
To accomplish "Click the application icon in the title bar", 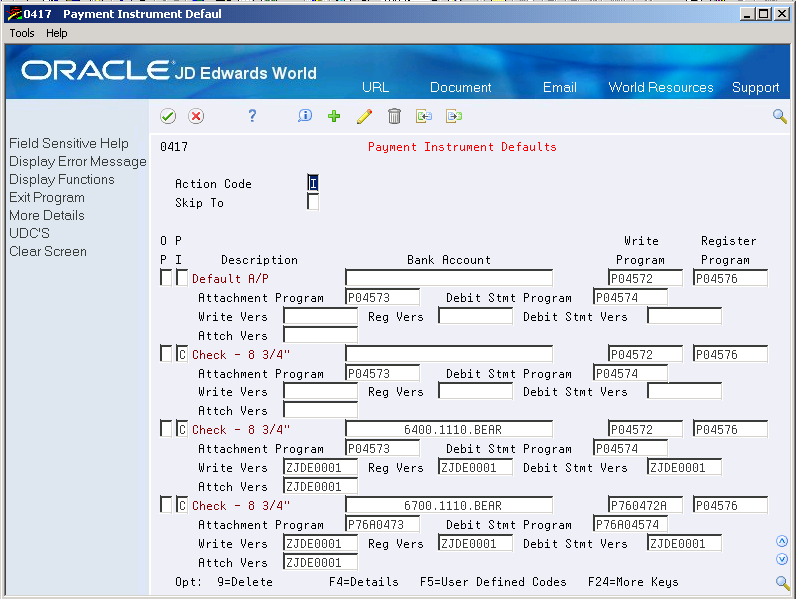I will [x=14, y=14].
